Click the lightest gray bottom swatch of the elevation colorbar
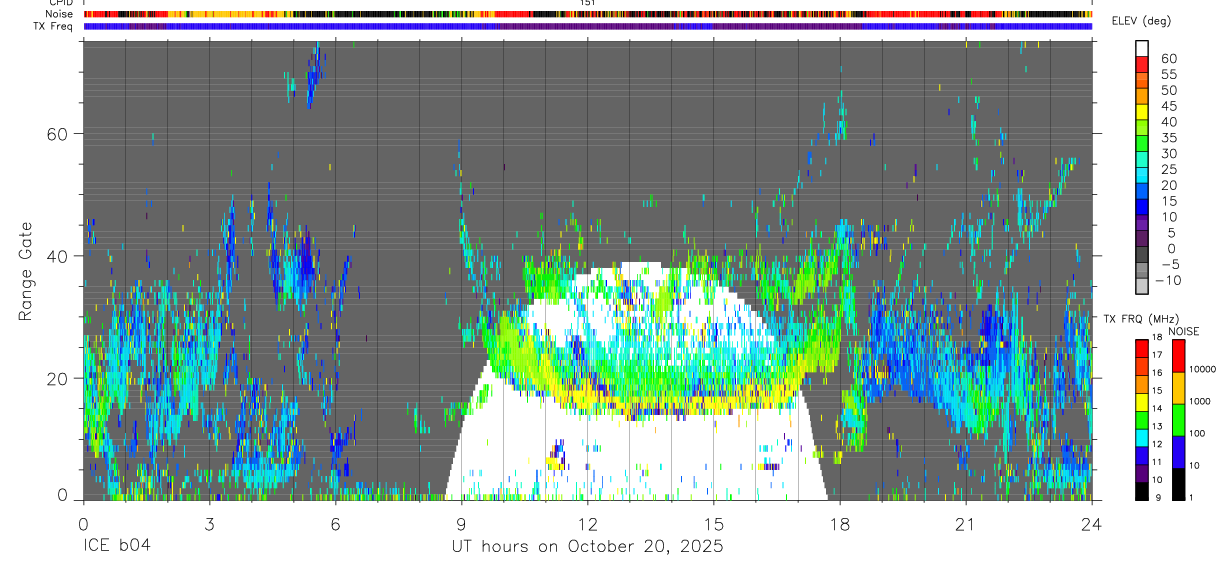The width and height of the screenshot is (1228, 567). click(x=1142, y=288)
